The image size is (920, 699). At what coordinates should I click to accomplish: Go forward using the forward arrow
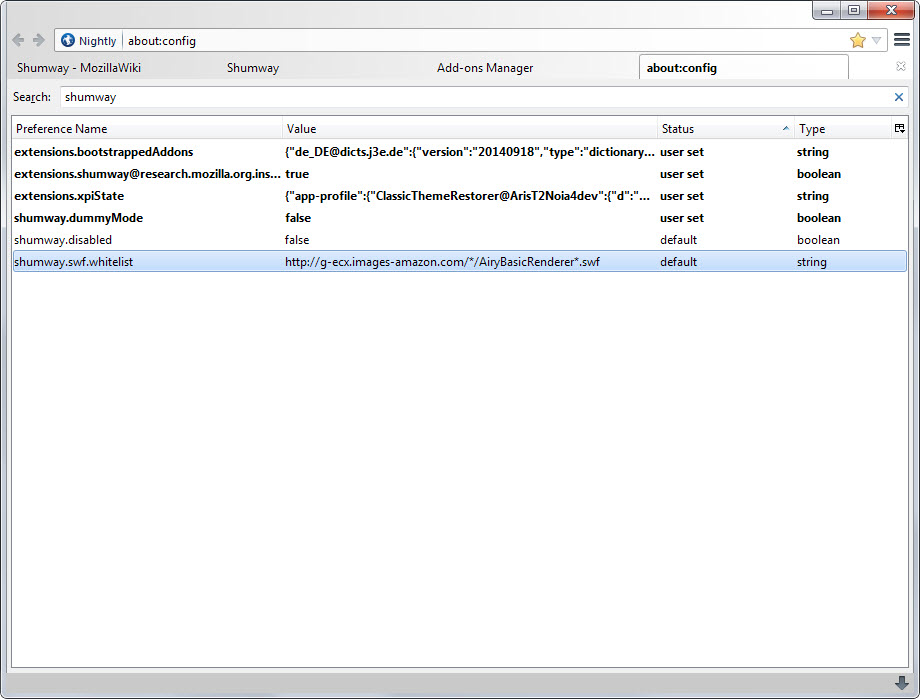pos(39,40)
